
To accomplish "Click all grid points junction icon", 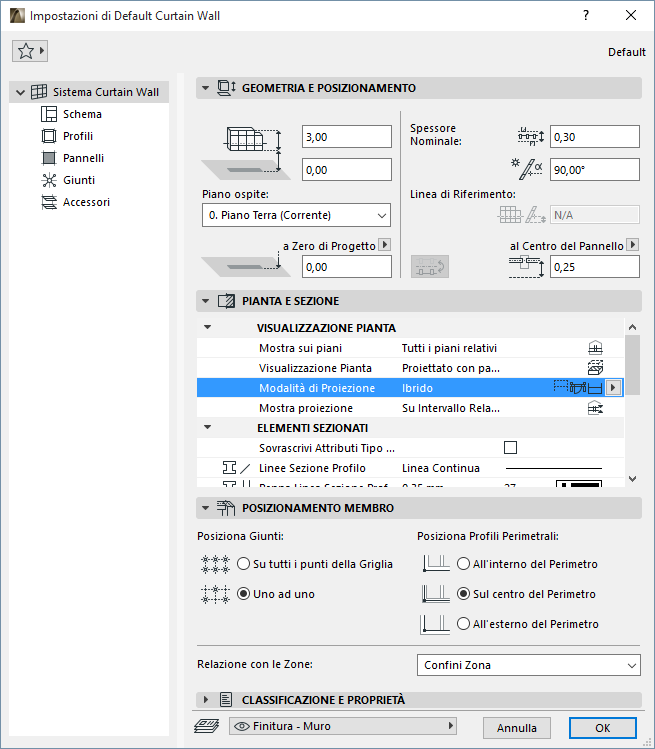I will pyautogui.click(x=215, y=564).
